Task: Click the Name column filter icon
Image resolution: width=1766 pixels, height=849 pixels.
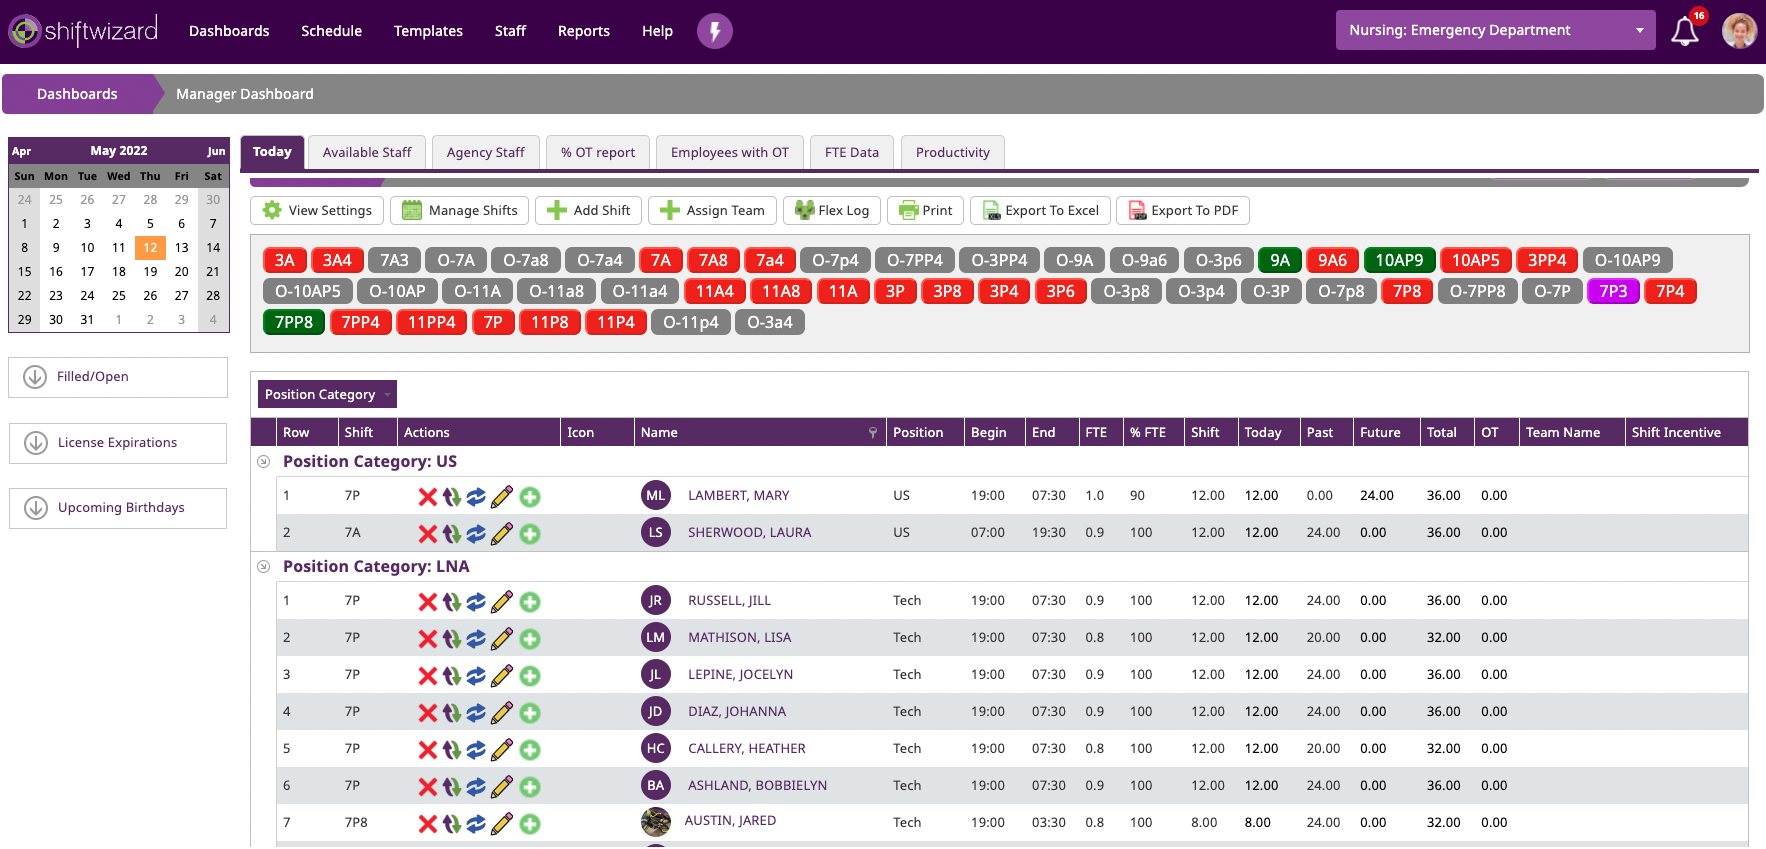Action: click(872, 433)
